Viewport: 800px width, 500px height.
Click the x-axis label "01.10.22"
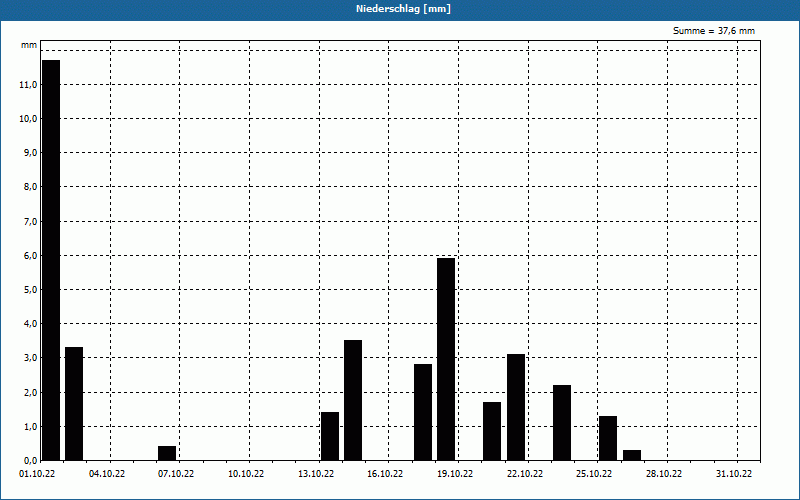click(37, 474)
